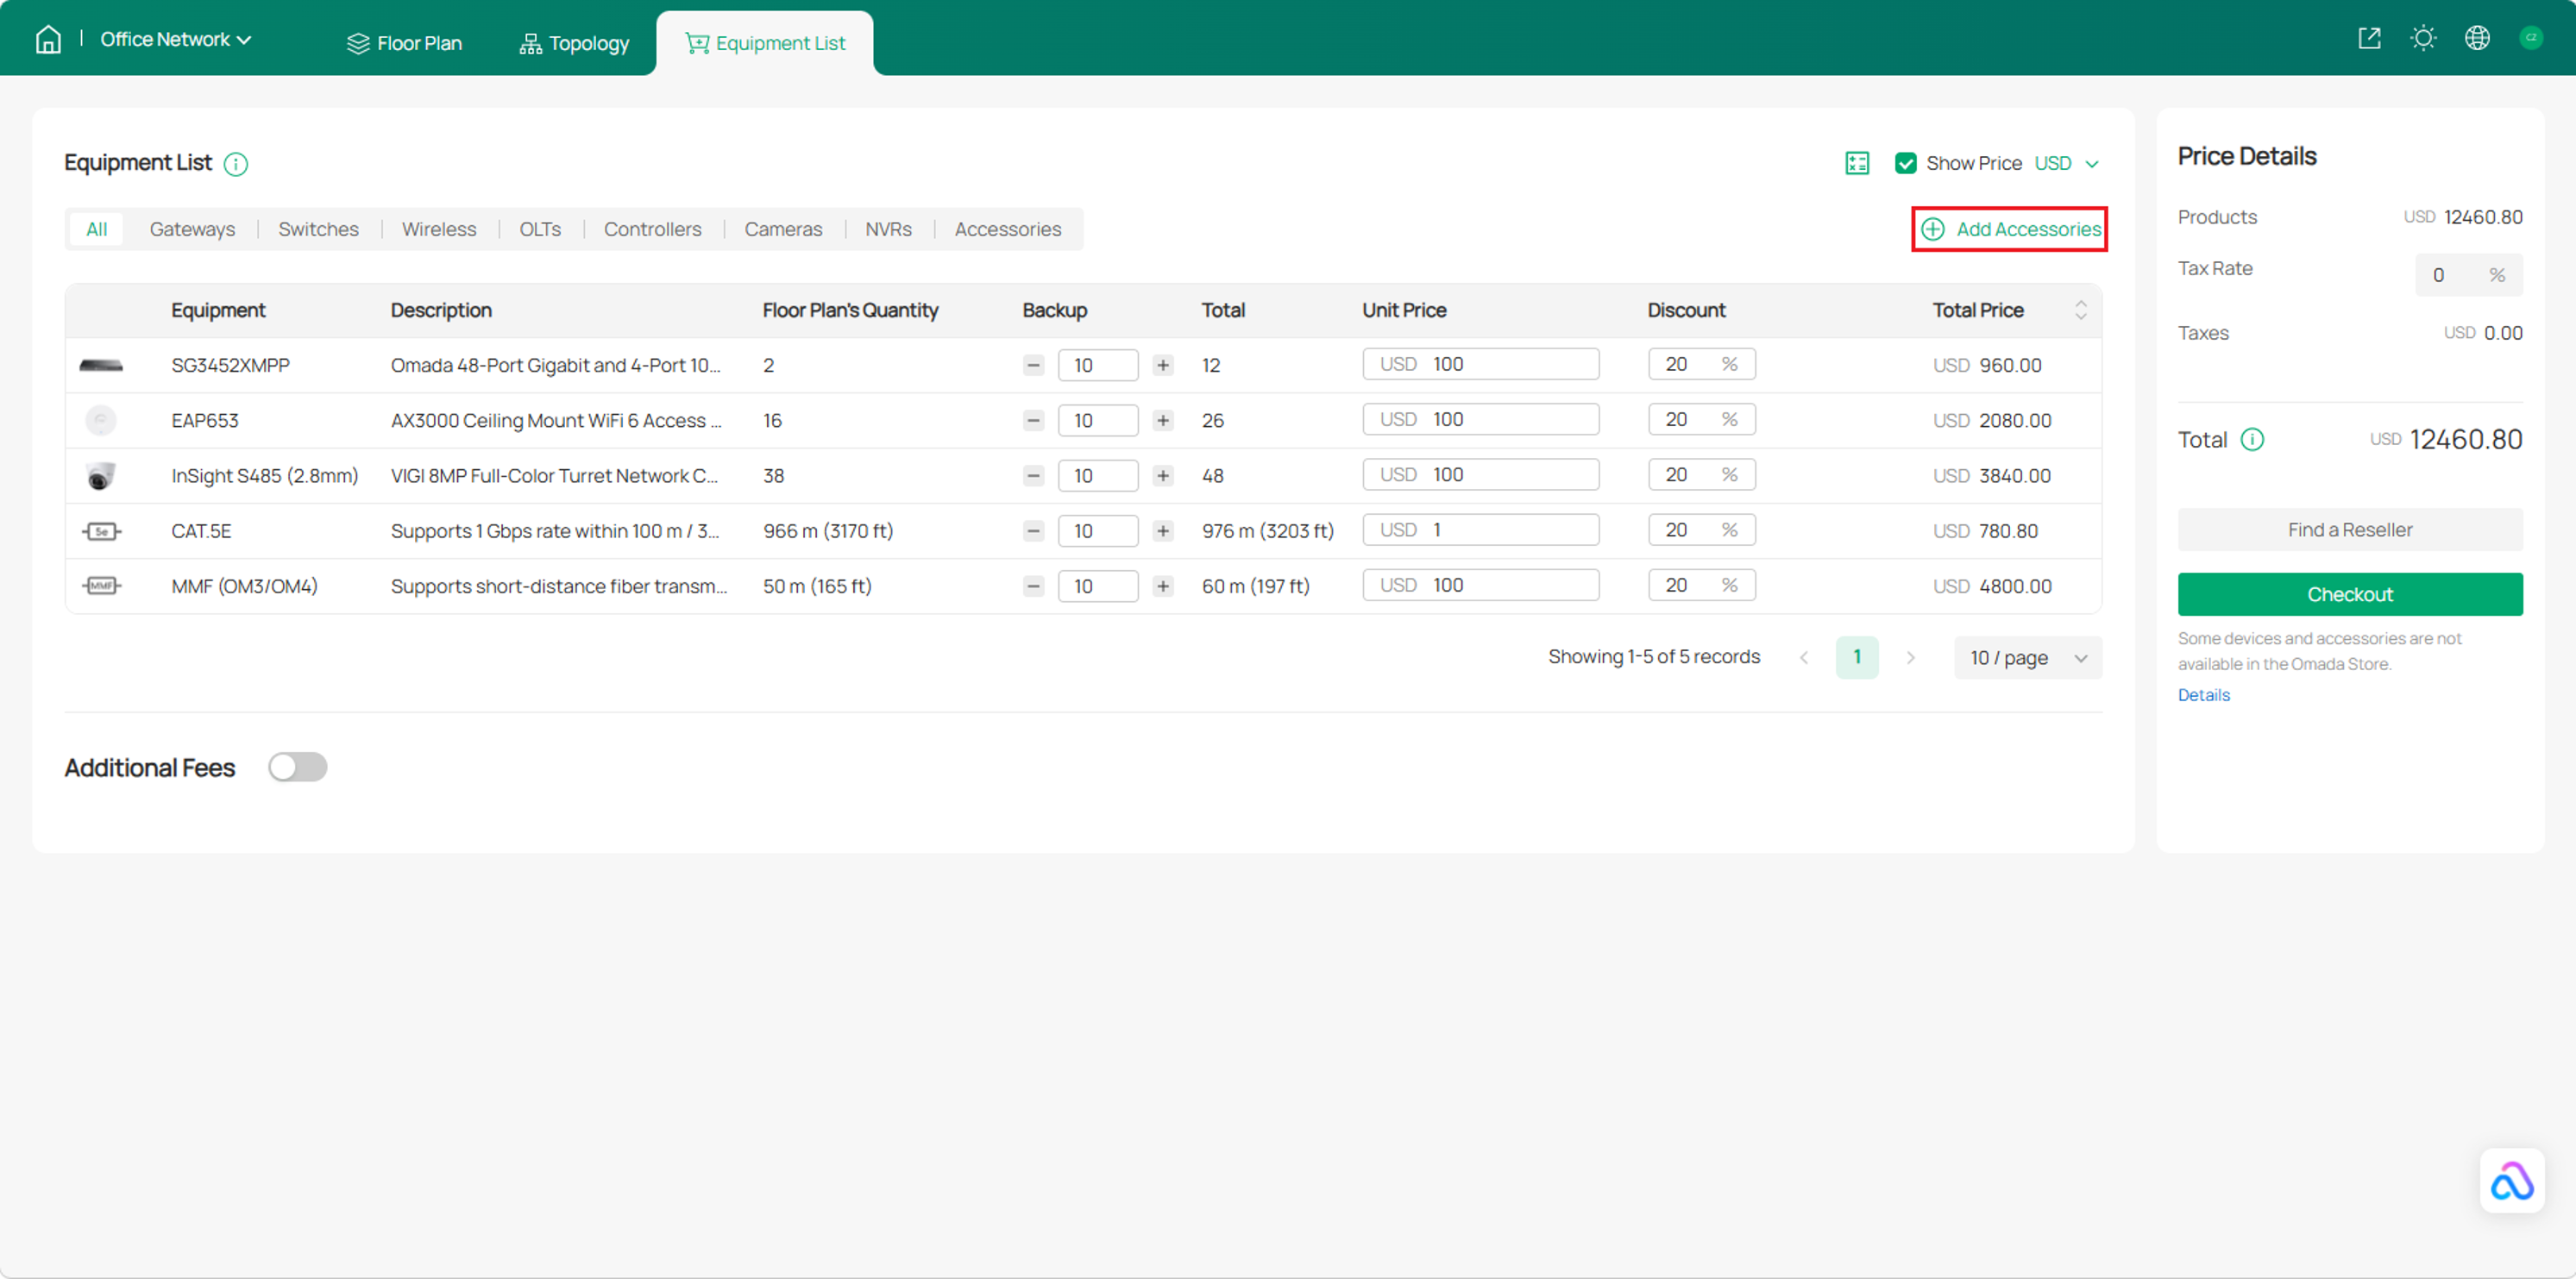Screen dimensions: 2576x1279
Task: Select page 1 in pagination
Action: click(1856, 658)
